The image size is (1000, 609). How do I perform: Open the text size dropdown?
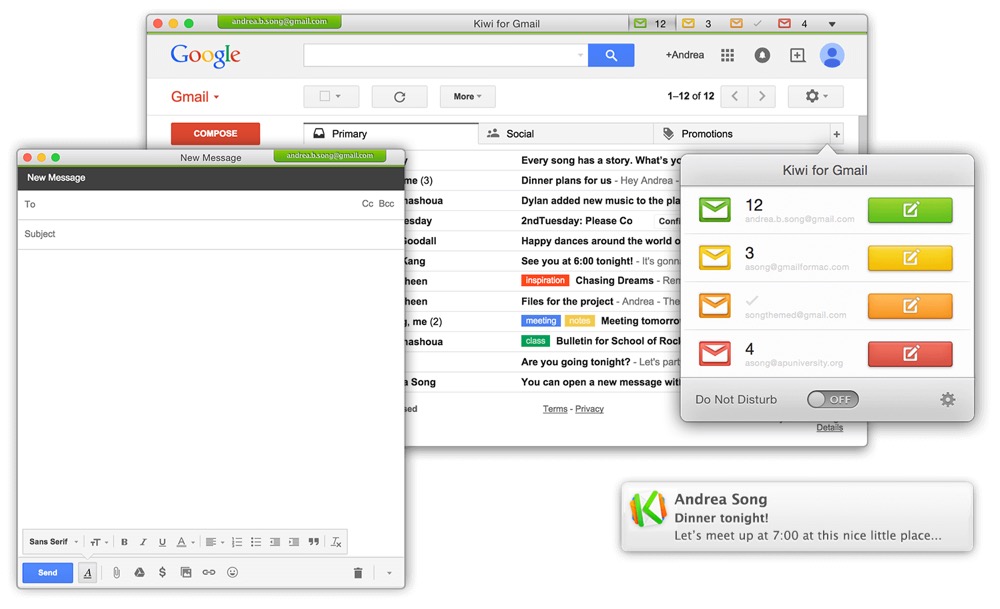tap(98, 542)
